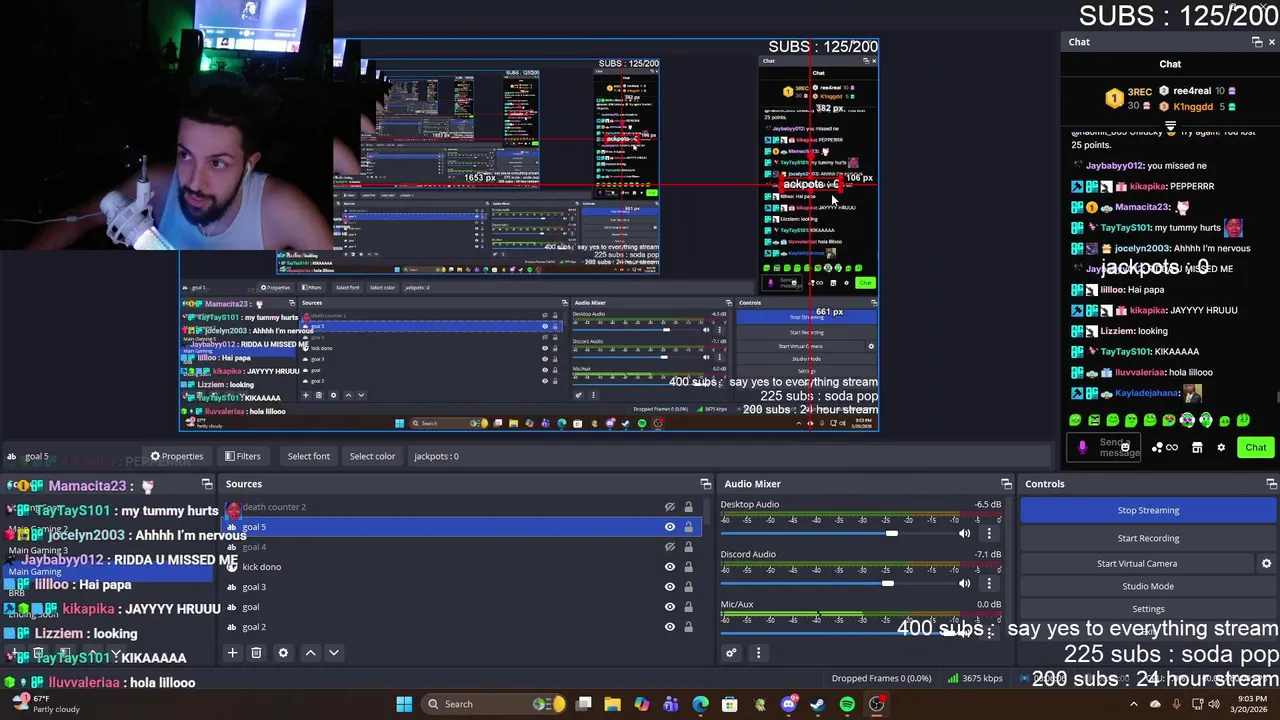The height and width of the screenshot is (720, 1280).
Task: Move selected source up with arrow
Action: [x=310, y=653]
